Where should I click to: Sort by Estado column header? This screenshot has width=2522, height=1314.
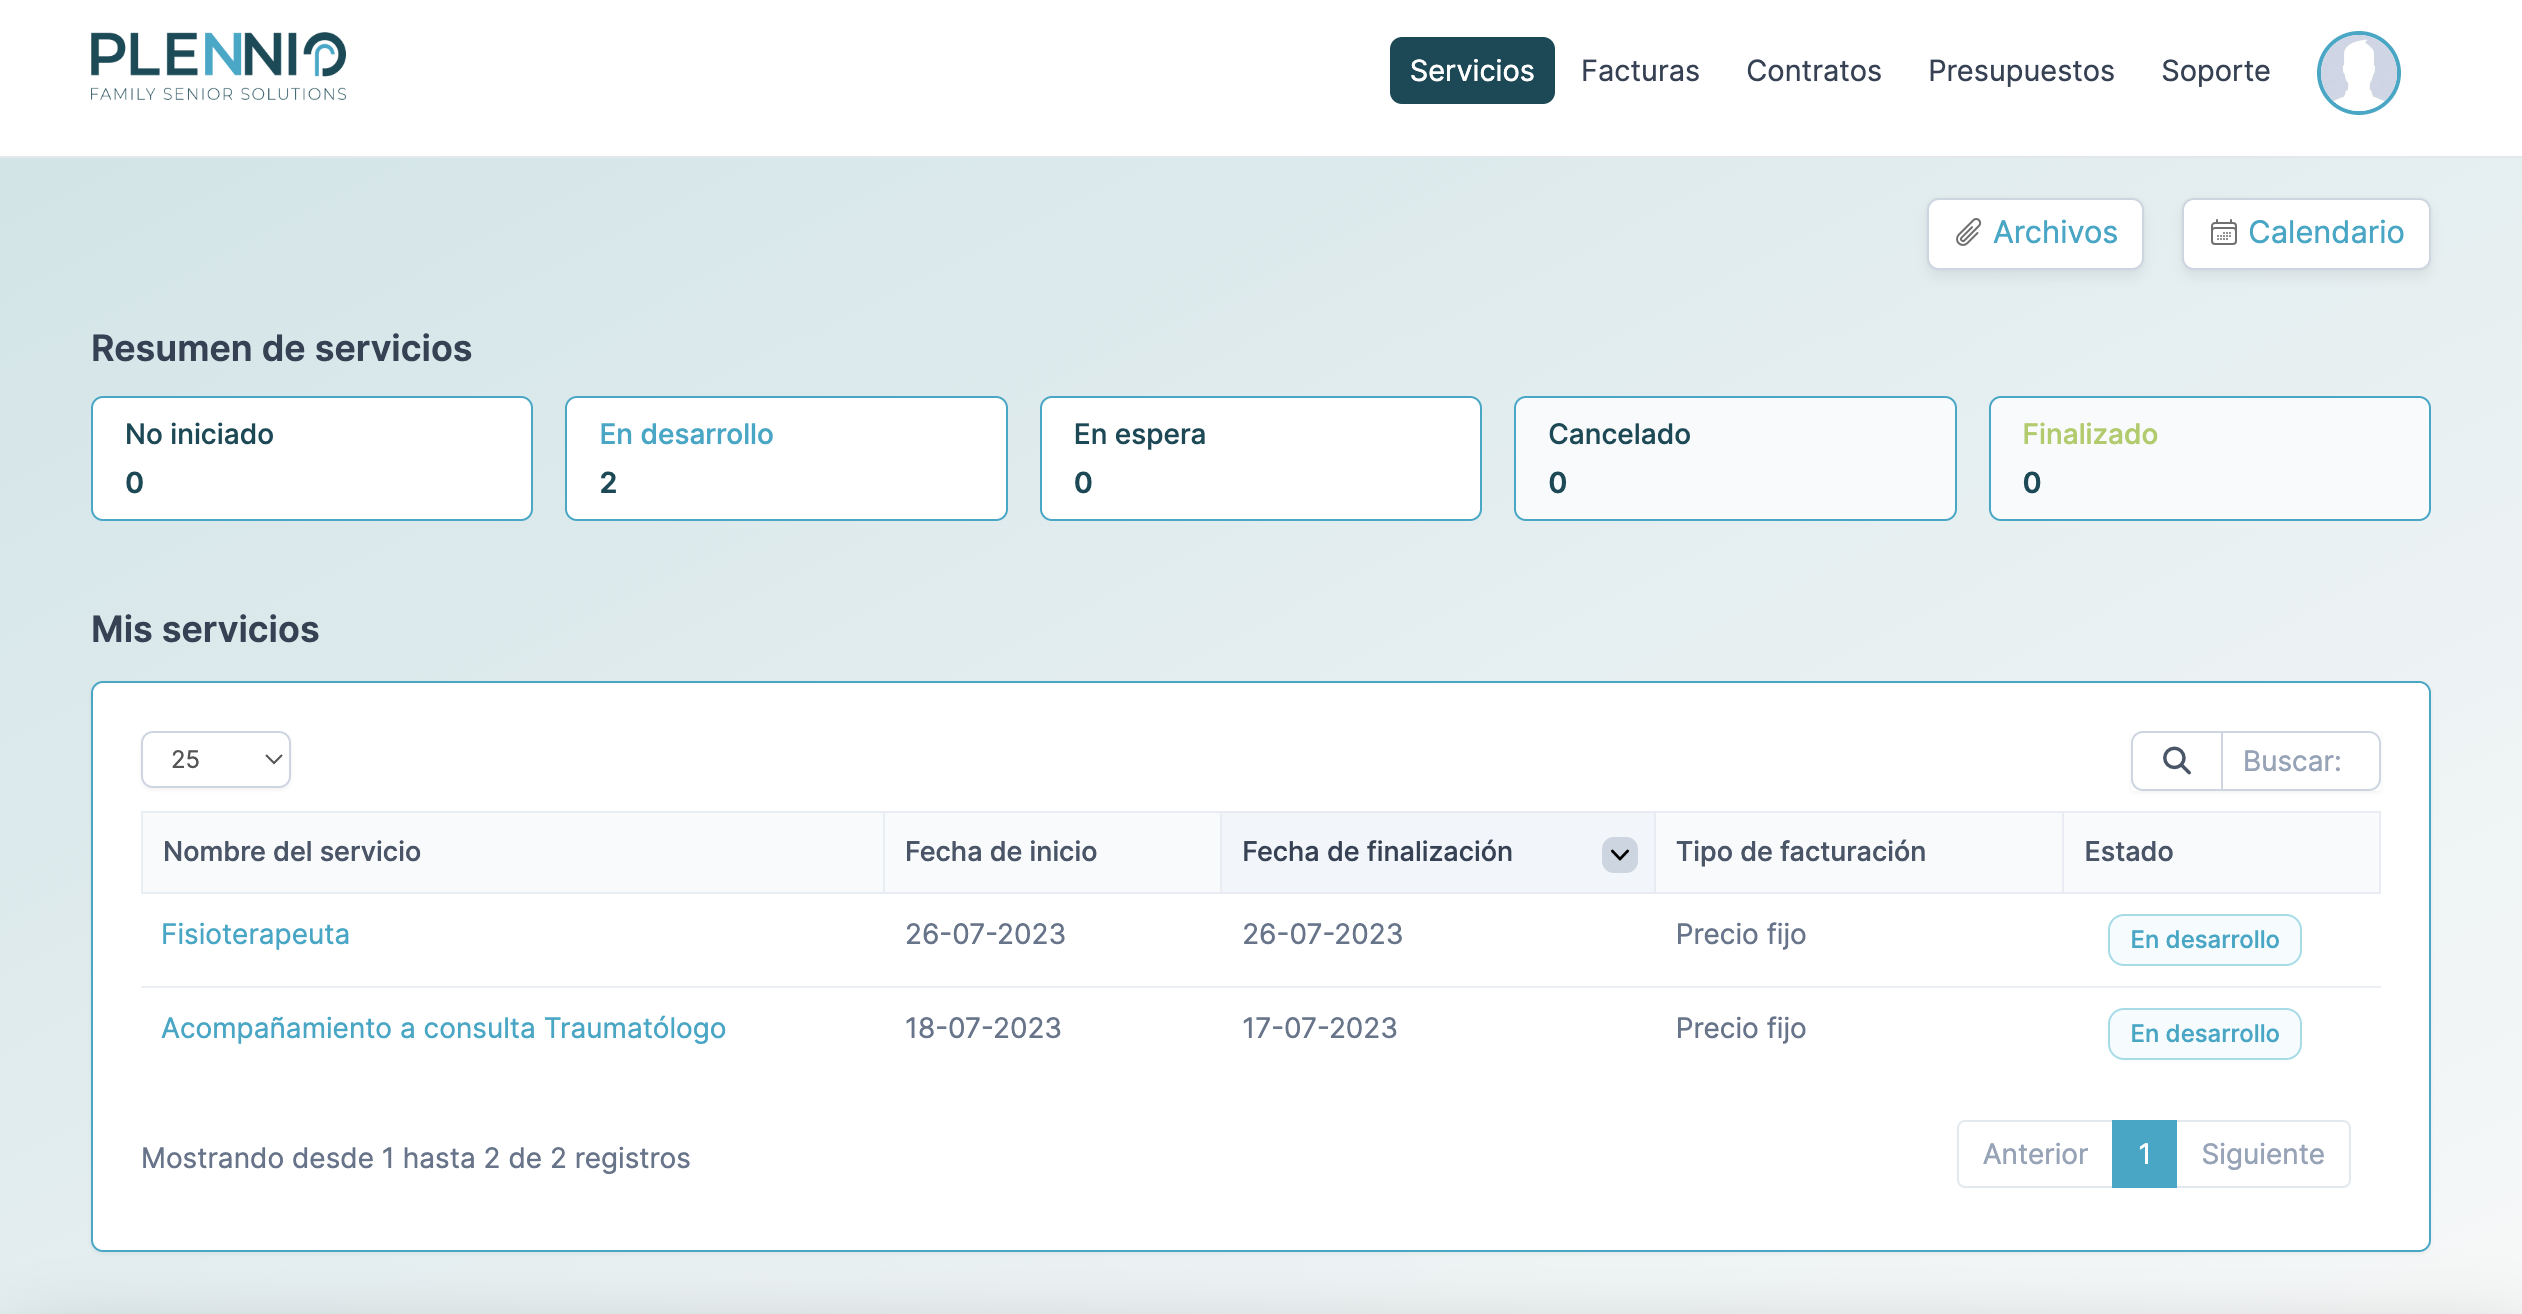(x=2221, y=852)
